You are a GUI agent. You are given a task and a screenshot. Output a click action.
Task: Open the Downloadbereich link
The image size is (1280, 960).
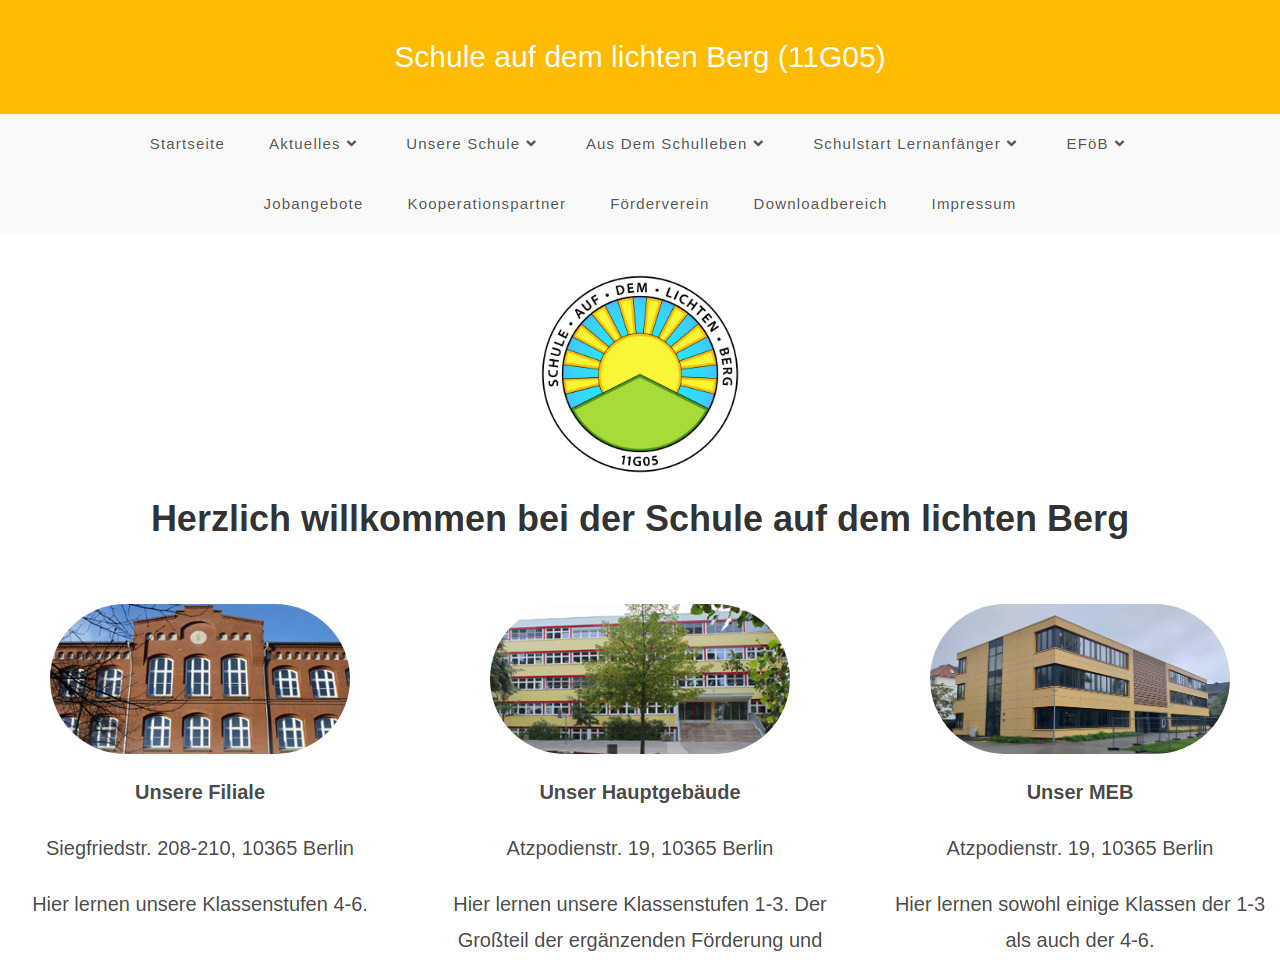pyautogui.click(x=820, y=204)
